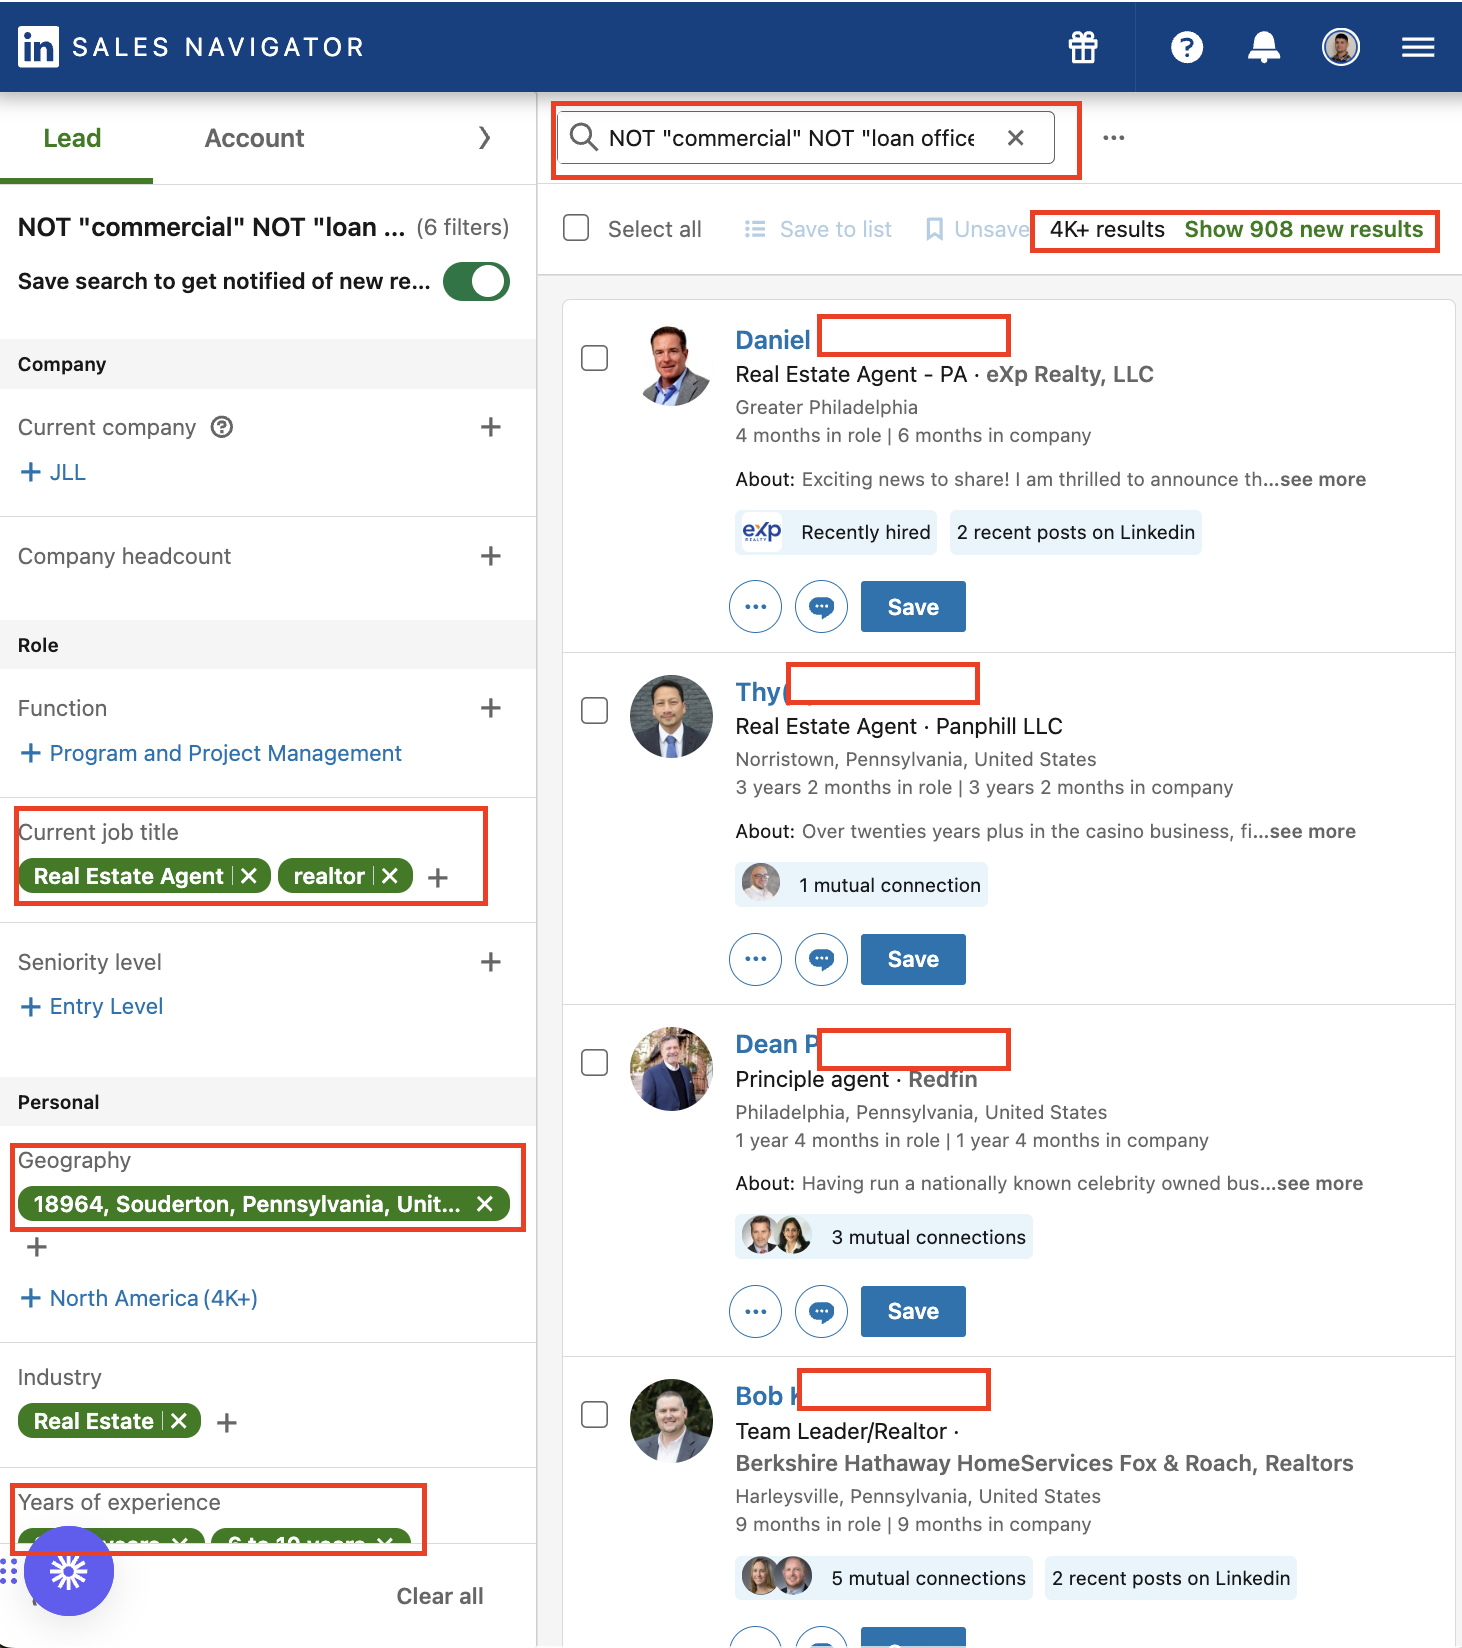Open search options ellipsis next to search box
The height and width of the screenshot is (1648, 1462).
click(x=1114, y=138)
